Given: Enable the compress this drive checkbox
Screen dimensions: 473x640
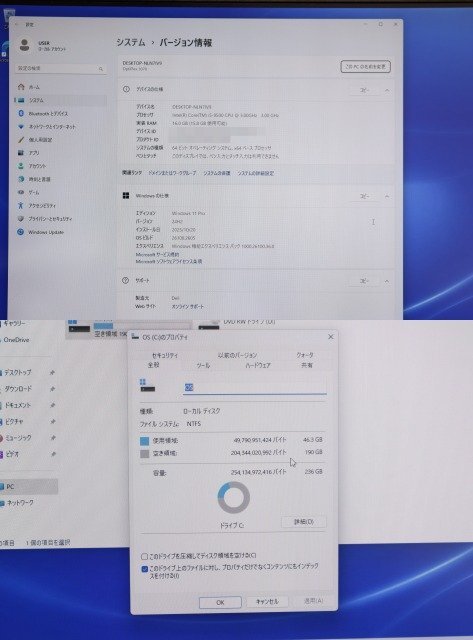Looking at the screenshot, I should click(144, 556).
